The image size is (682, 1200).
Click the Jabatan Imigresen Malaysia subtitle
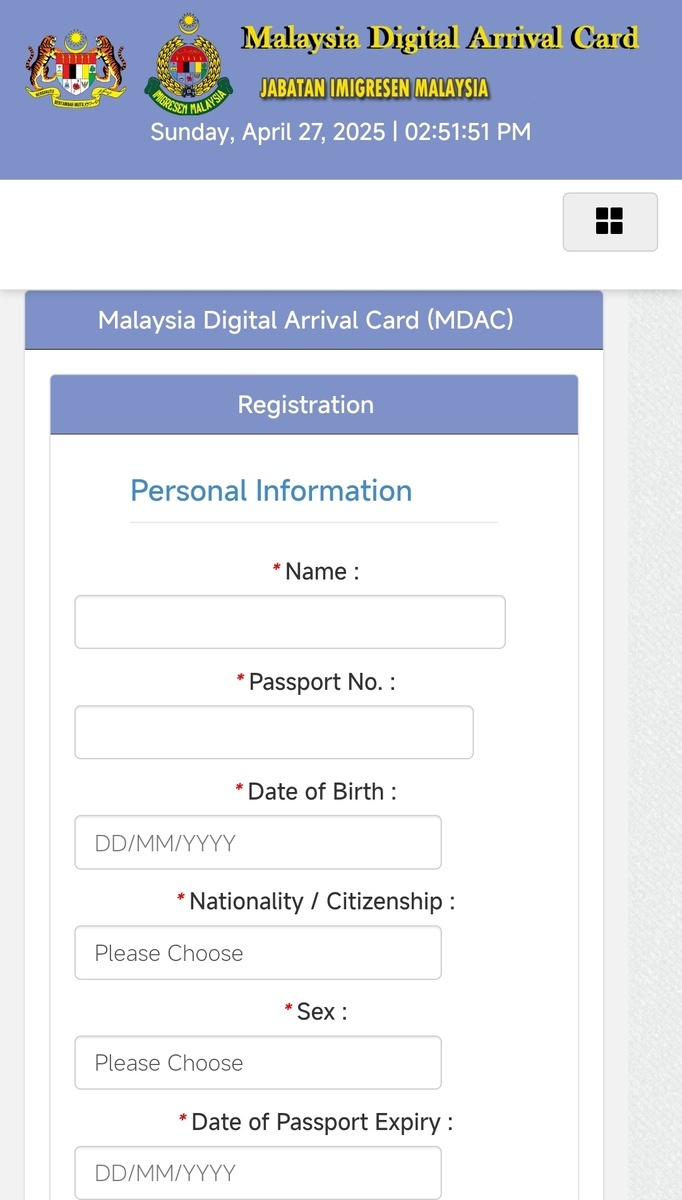click(x=374, y=88)
